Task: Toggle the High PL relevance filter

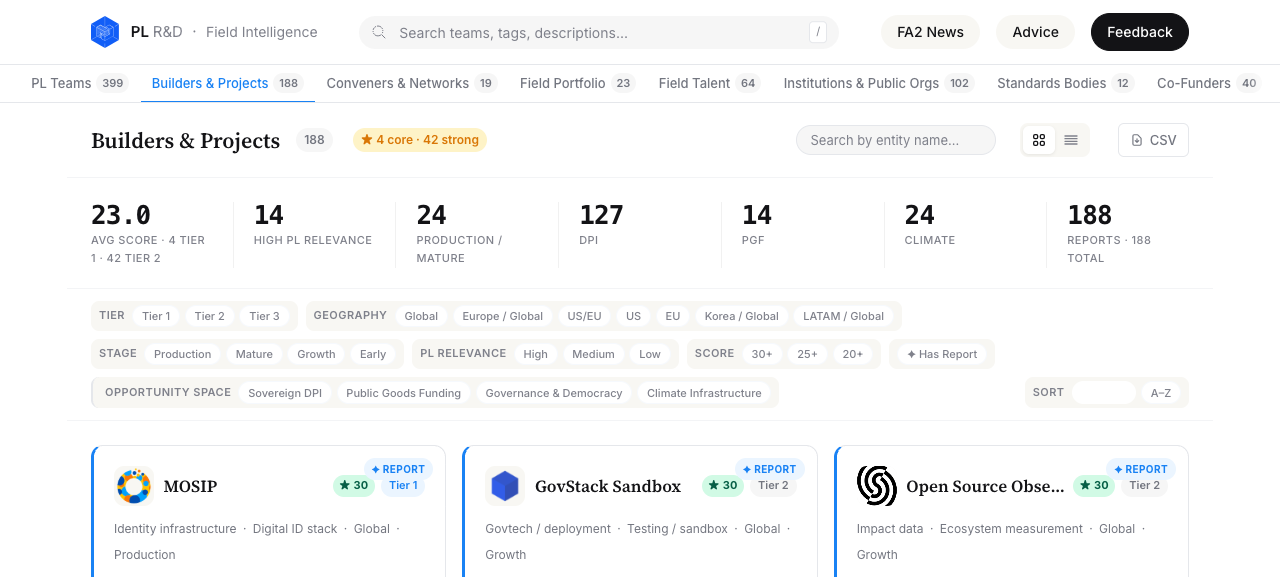Action: [x=536, y=354]
